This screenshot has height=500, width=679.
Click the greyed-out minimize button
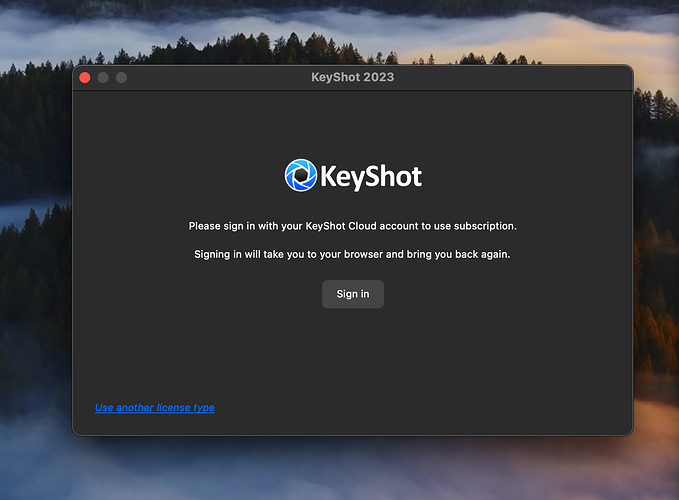tap(103, 77)
